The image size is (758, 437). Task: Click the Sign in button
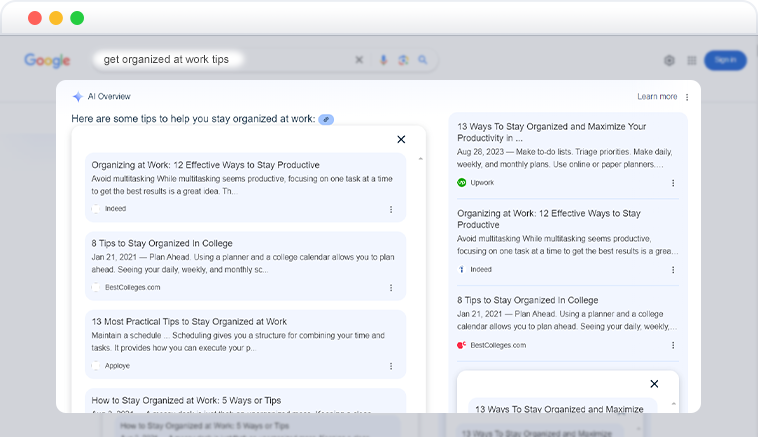click(725, 60)
